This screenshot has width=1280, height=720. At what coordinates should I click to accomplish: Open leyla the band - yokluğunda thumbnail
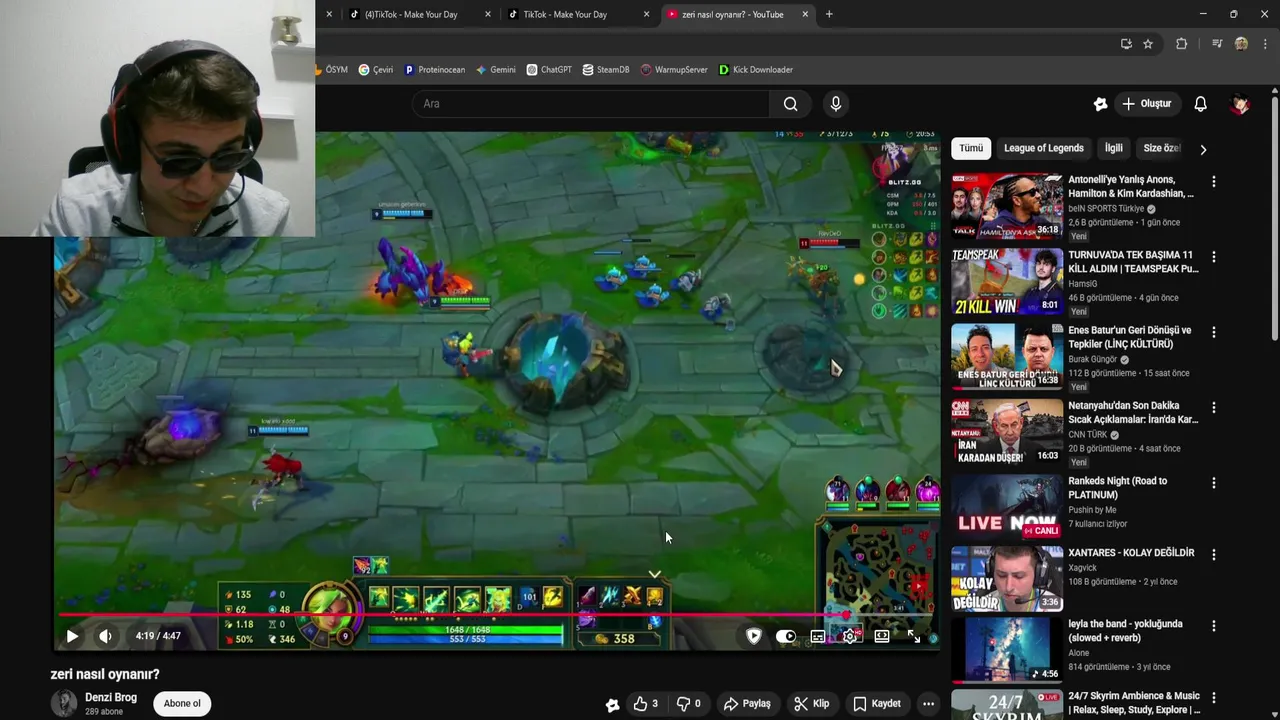[1007, 649]
